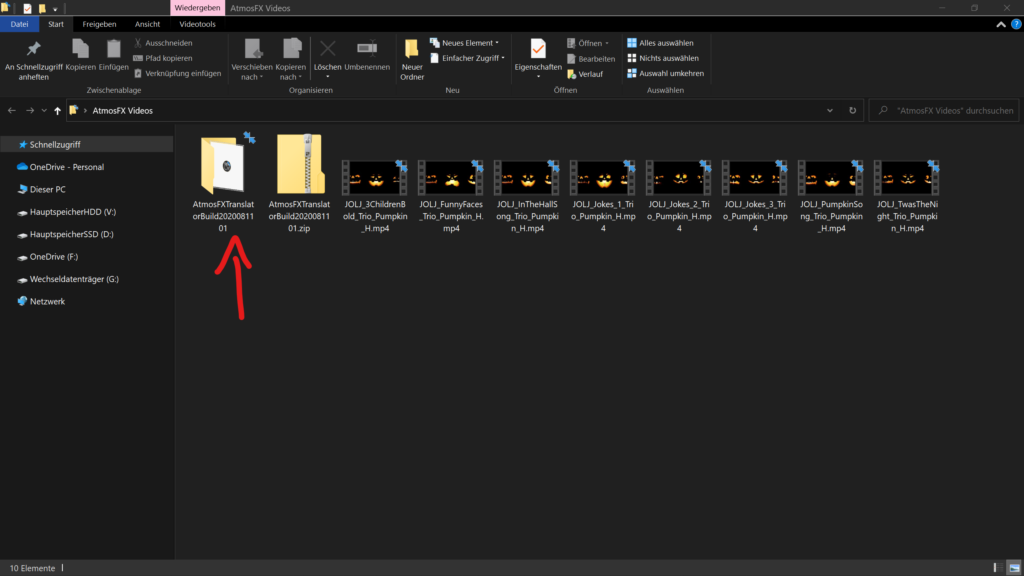Viewport: 1024px width, 576px height.
Task: Switch to the Freigeben tab
Action: coord(99,24)
